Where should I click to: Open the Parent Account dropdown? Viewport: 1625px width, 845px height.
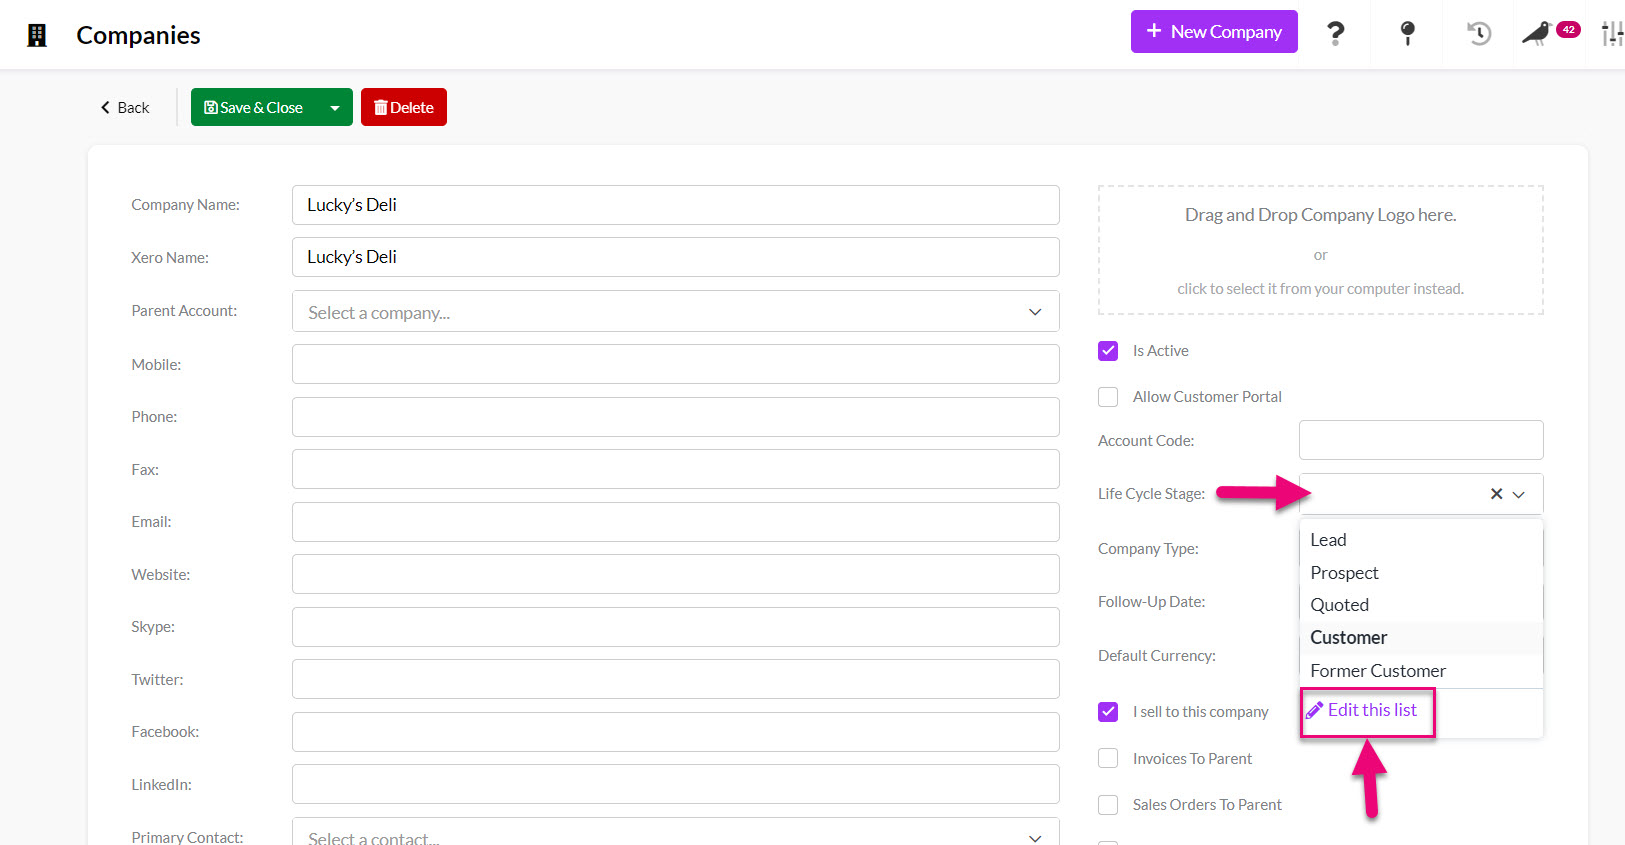coord(676,312)
